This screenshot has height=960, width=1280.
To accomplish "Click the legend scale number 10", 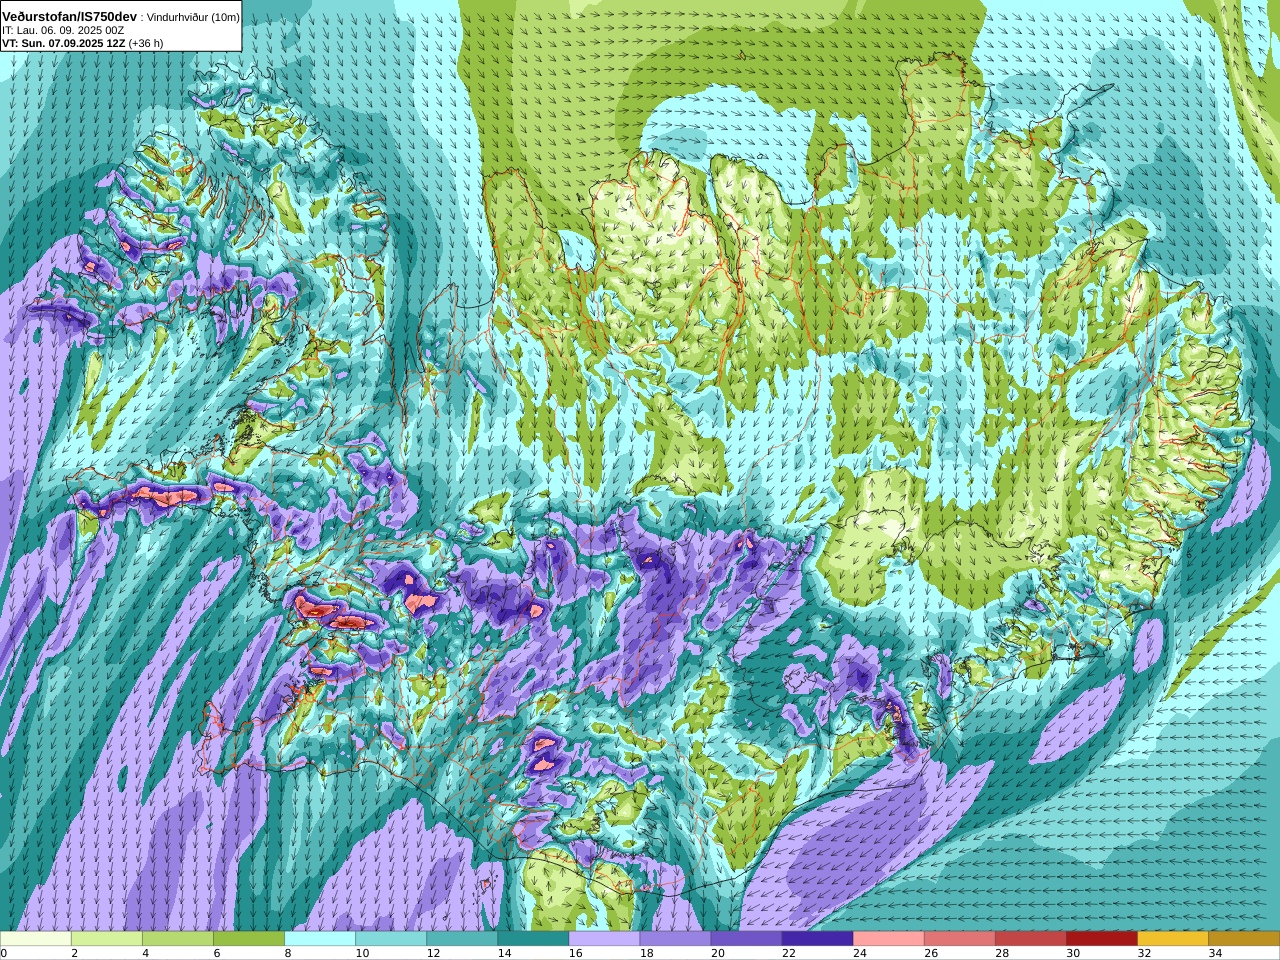I will (362, 954).
